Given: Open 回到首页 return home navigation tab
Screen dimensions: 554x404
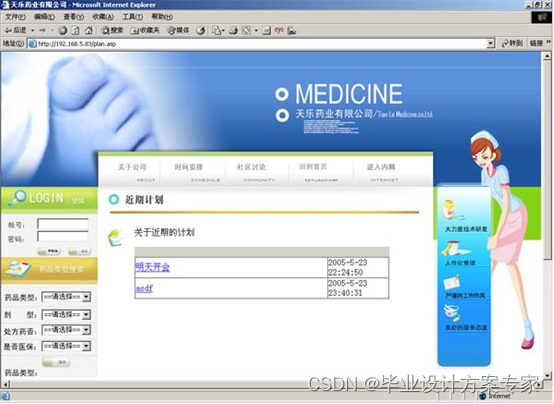Looking at the screenshot, I should (x=318, y=172).
